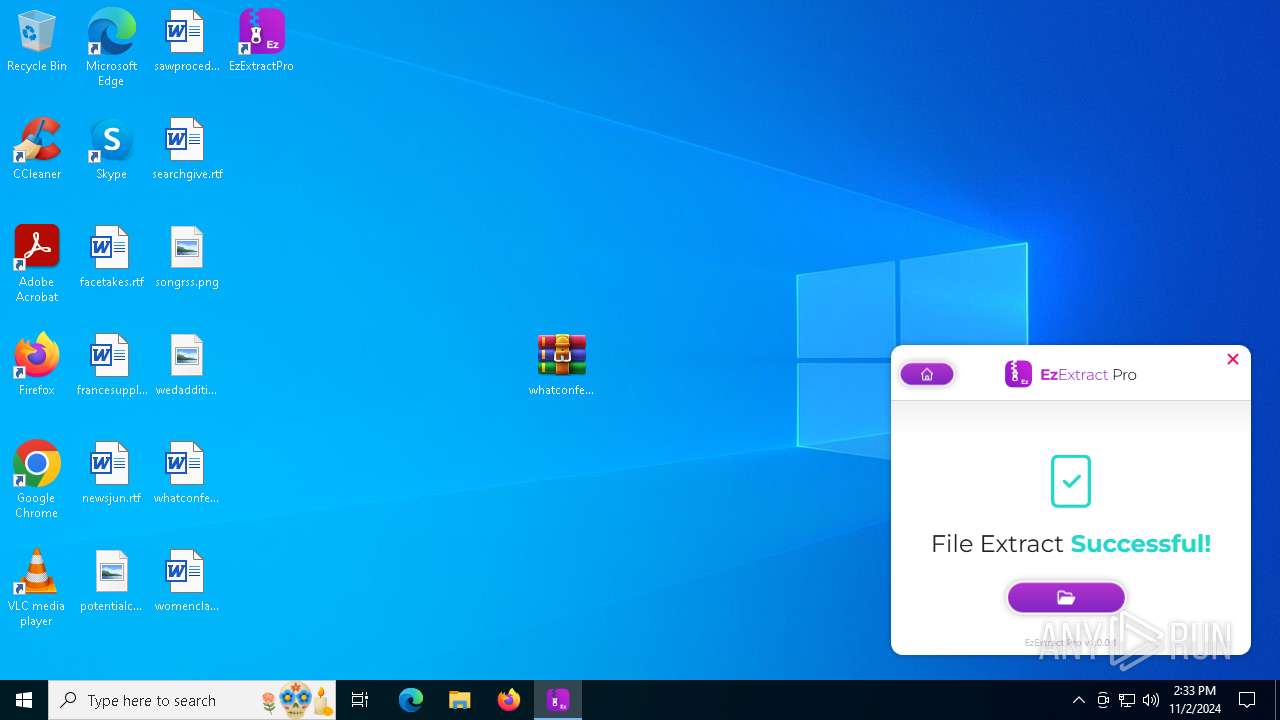Select the francesuppl... Word document

(x=111, y=366)
